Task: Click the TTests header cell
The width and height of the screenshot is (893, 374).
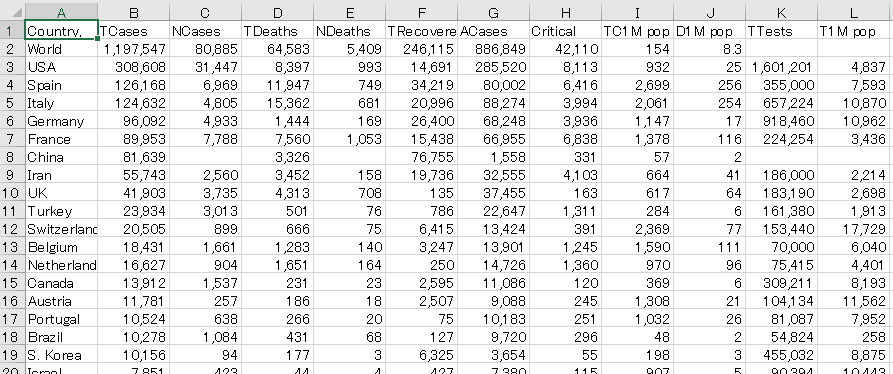Action: click(781, 31)
